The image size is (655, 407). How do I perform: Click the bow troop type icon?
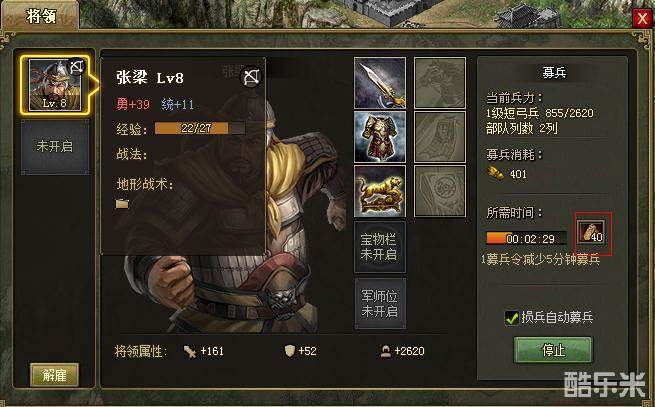click(251, 77)
